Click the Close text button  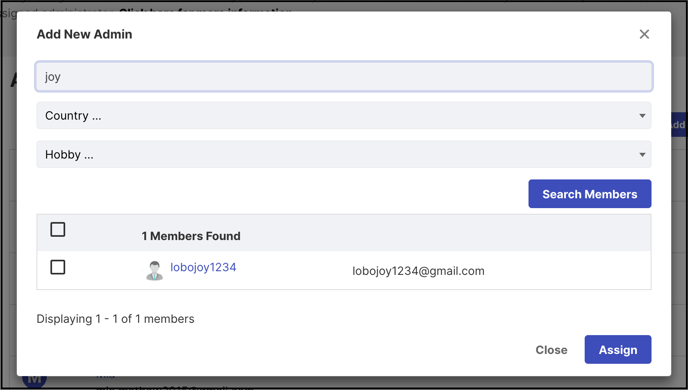point(551,350)
